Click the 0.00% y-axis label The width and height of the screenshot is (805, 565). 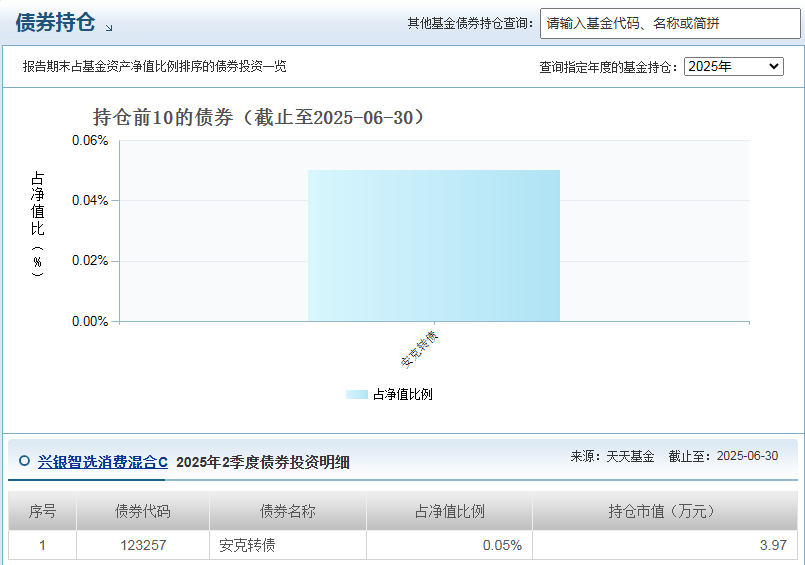[x=90, y=321]
